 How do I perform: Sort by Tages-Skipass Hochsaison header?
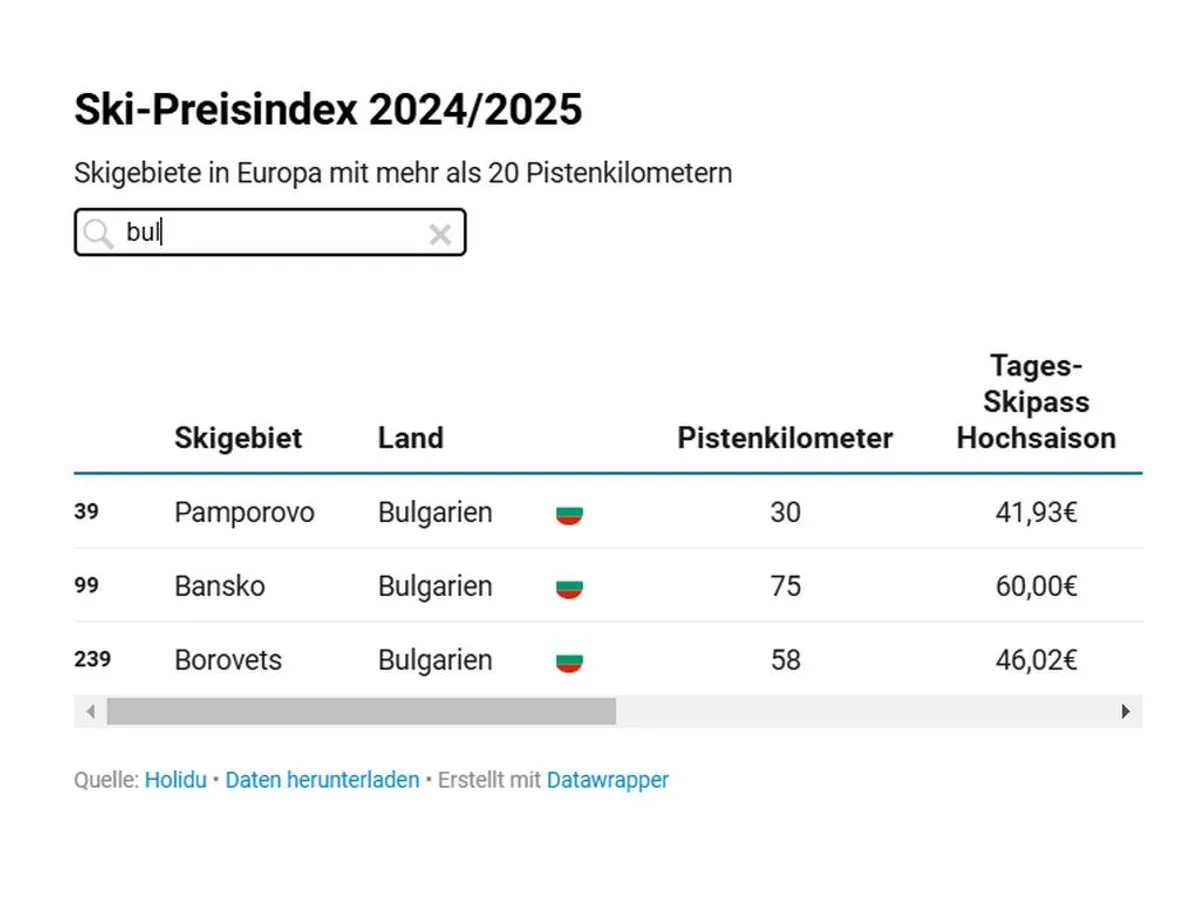1036,402
